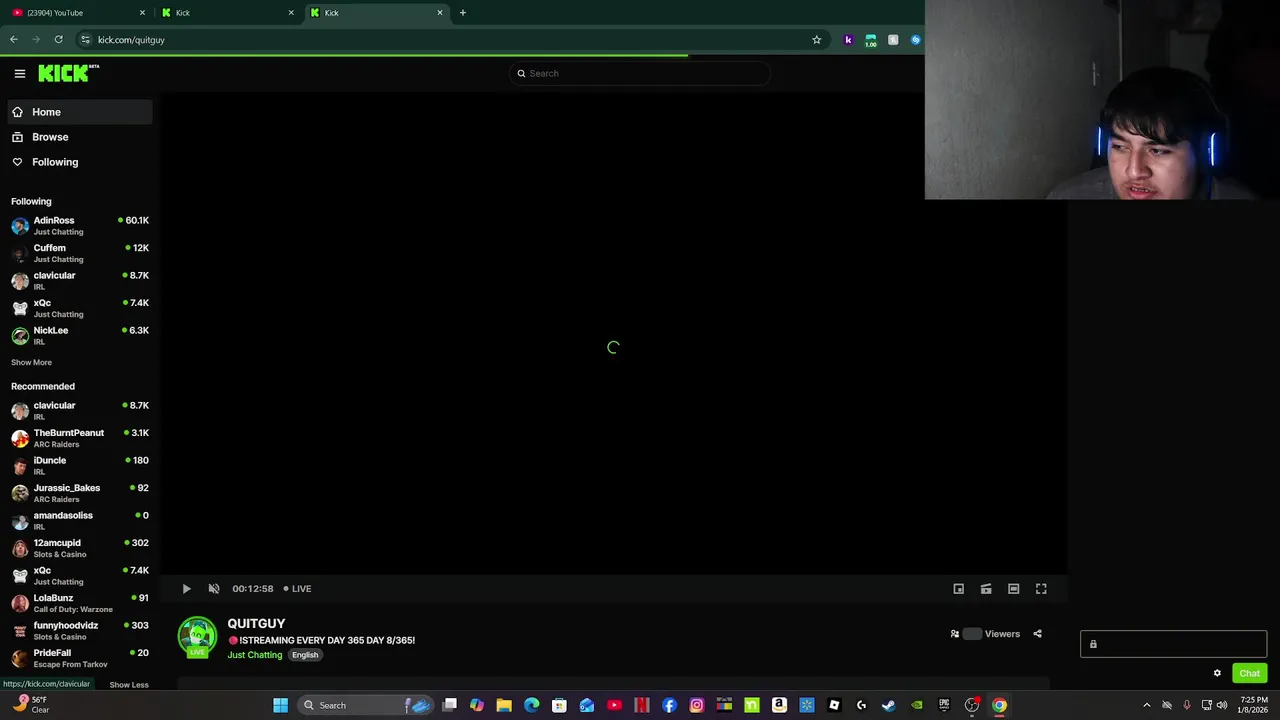Open the Windows Start menu
The width and height of the screenshot is (1280, 720).
click(x=280, y=705)
